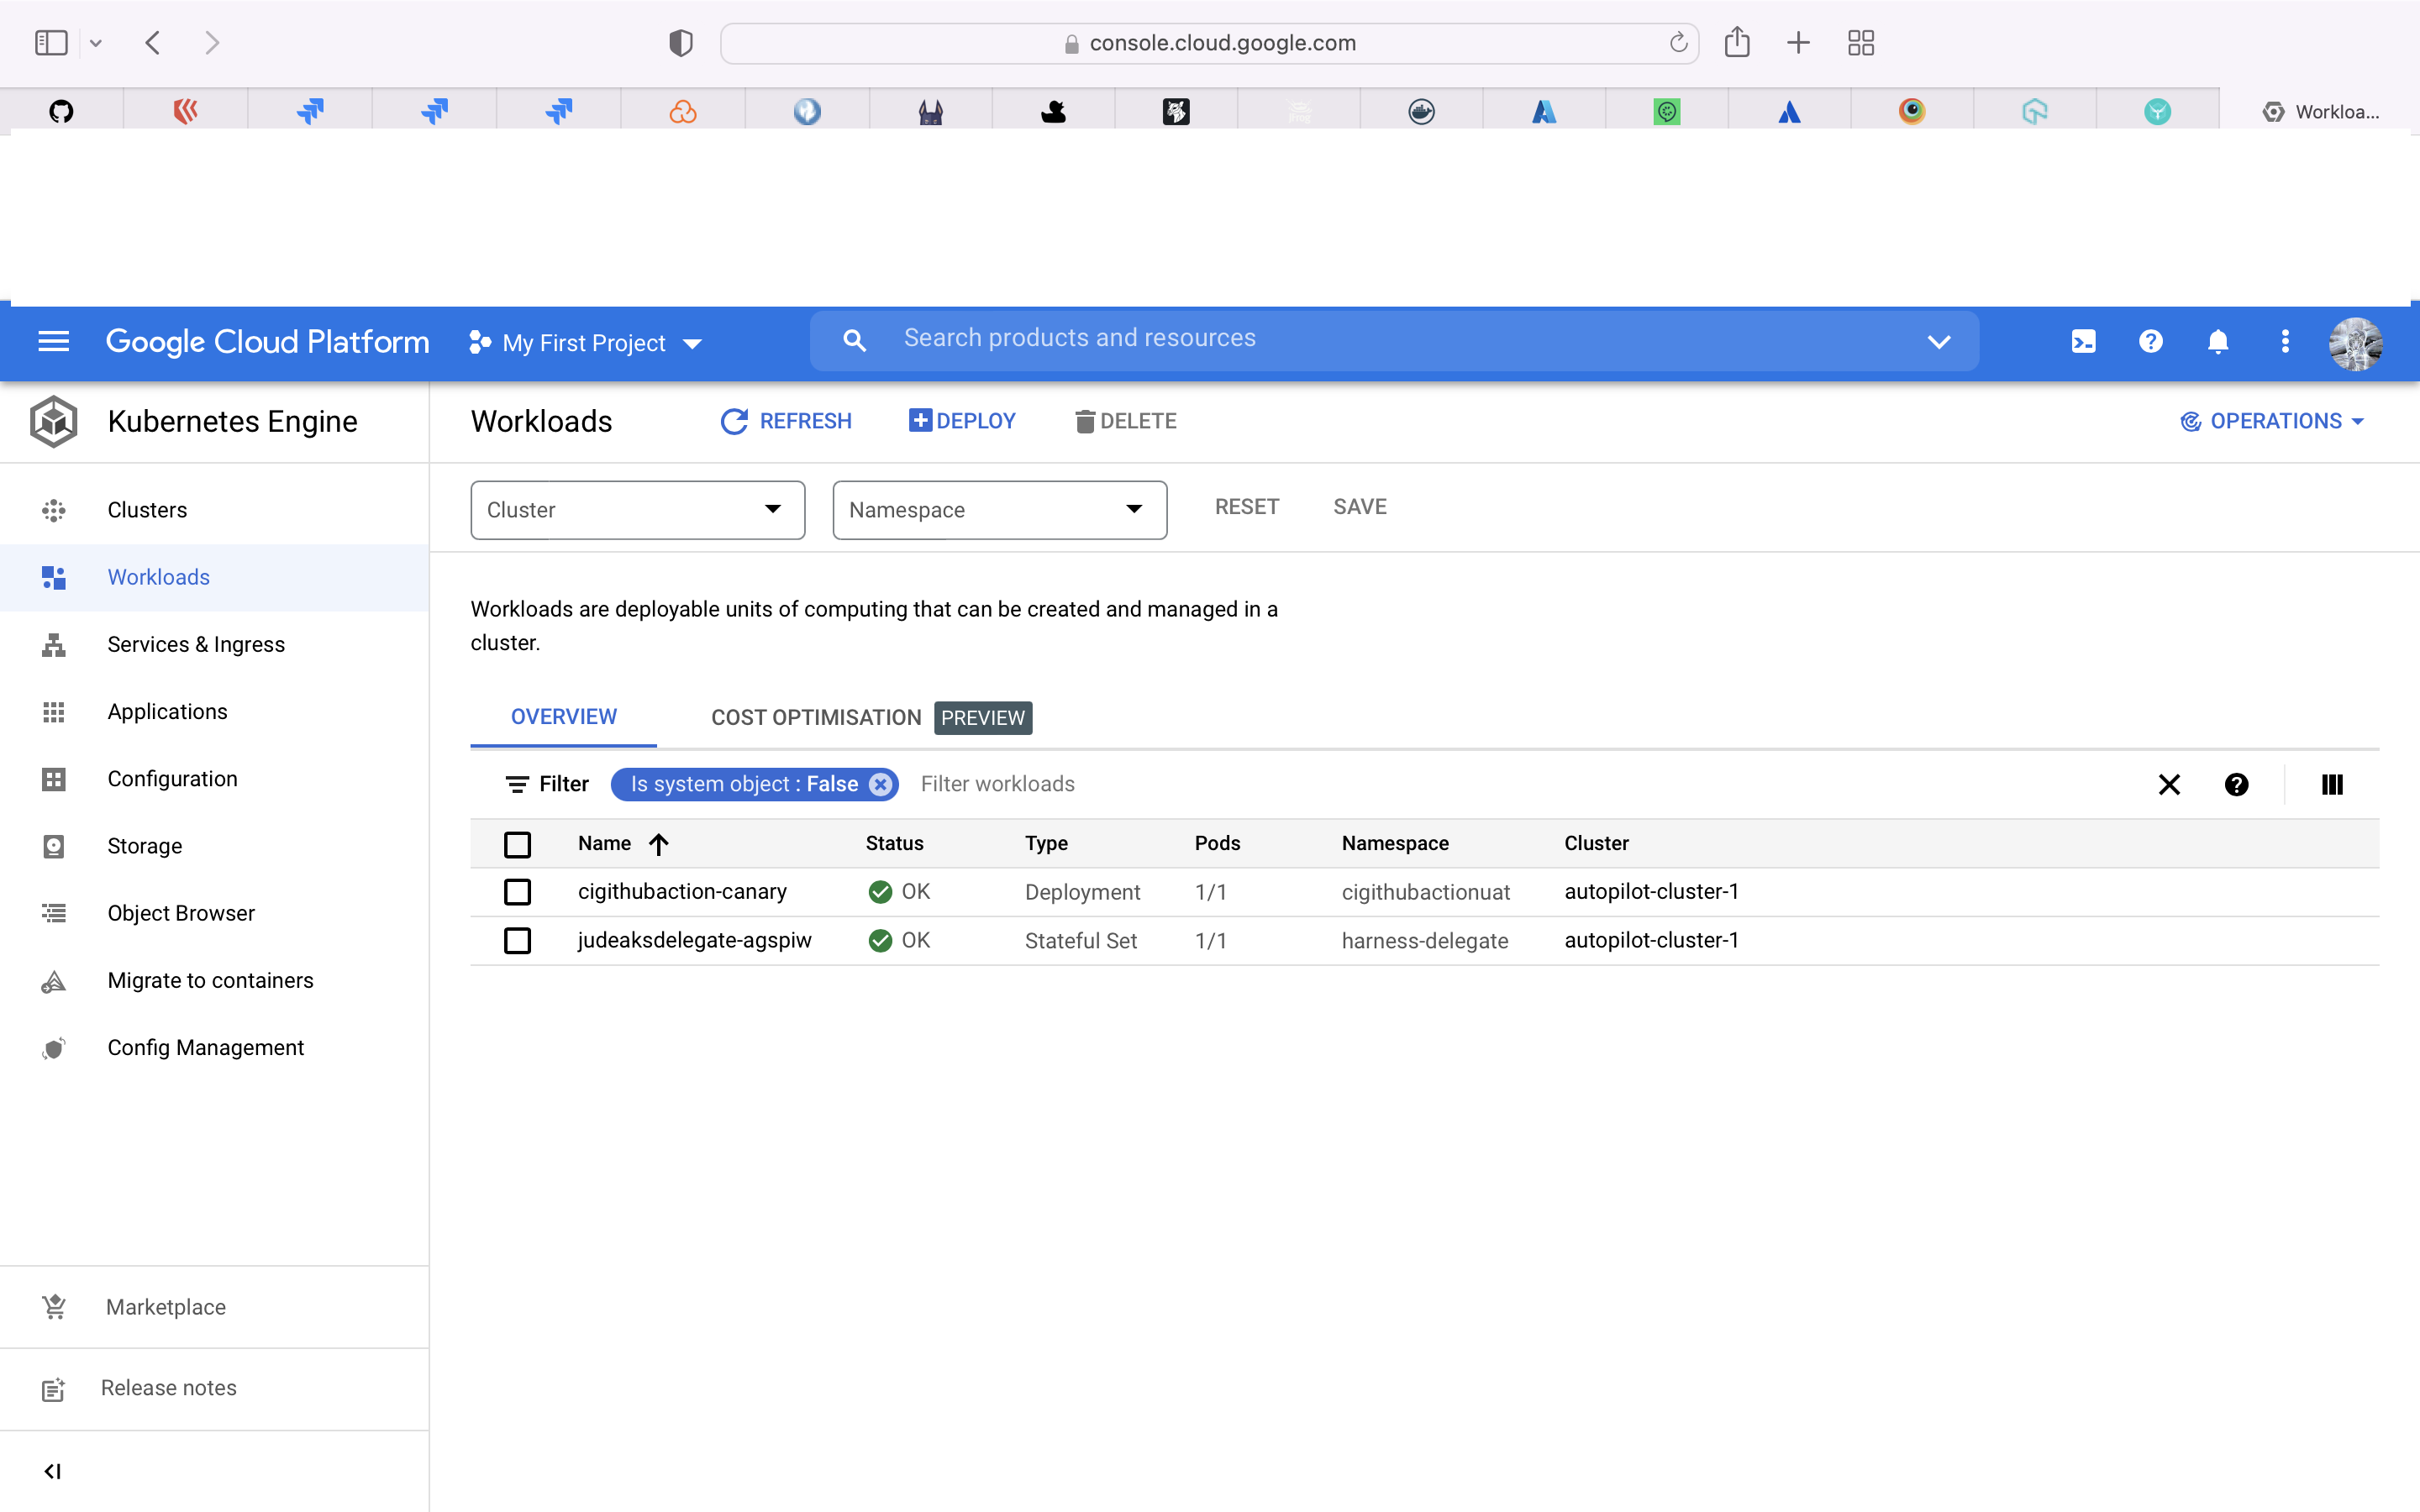The width and height of the screenshot is (2420, 1512).
Task: Remove the 'Is system object' filter chip
Action: tap(880, 785)
